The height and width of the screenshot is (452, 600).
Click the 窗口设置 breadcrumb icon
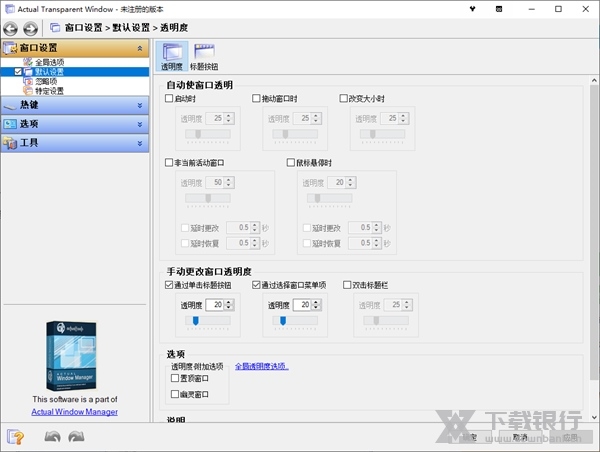click(55, 28)
